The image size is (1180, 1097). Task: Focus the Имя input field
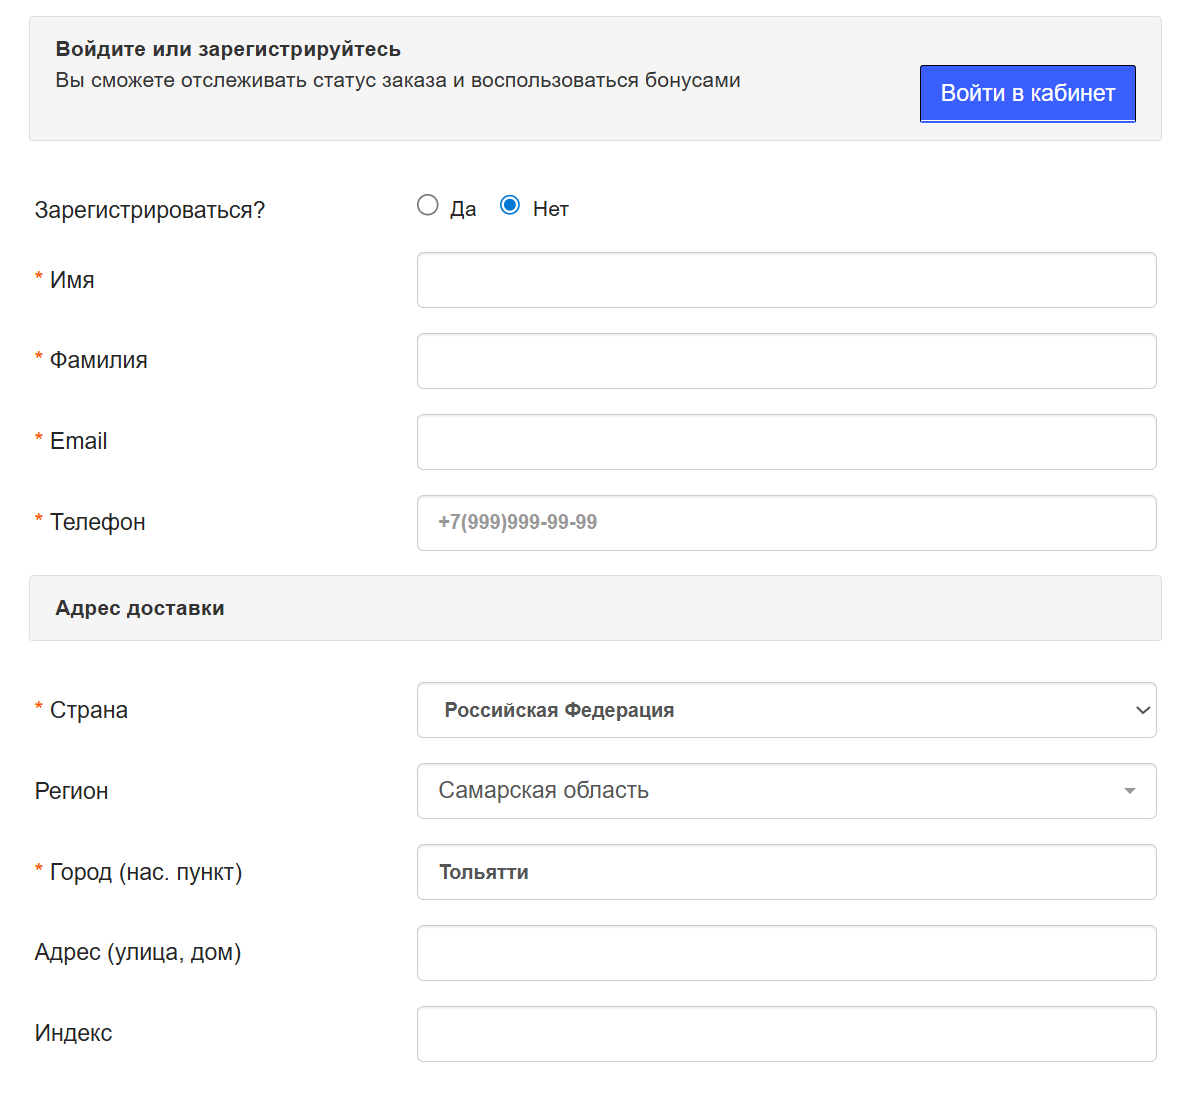pyautogui.click(x=786, y=280)
